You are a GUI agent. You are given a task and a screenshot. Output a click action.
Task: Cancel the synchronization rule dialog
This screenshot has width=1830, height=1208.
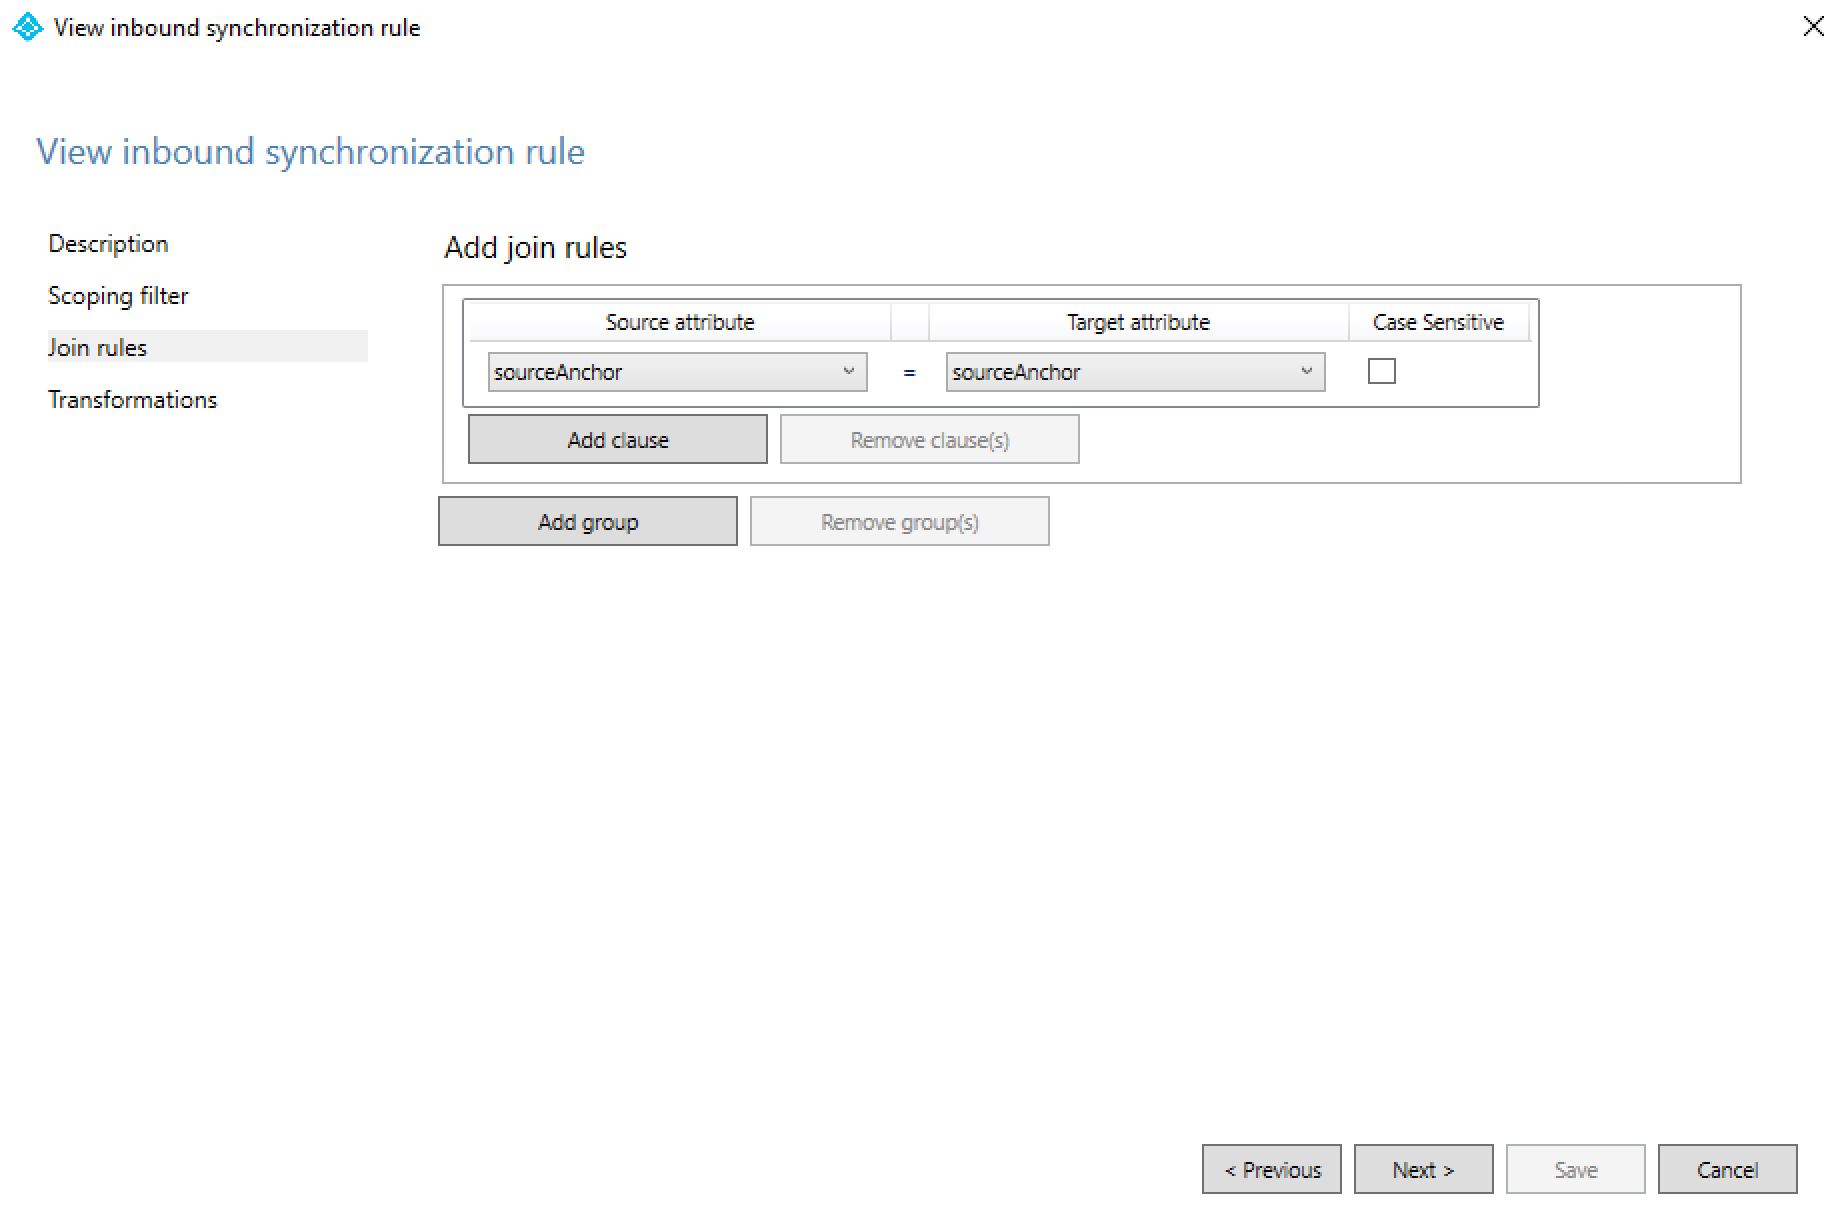point(1728,1170)
